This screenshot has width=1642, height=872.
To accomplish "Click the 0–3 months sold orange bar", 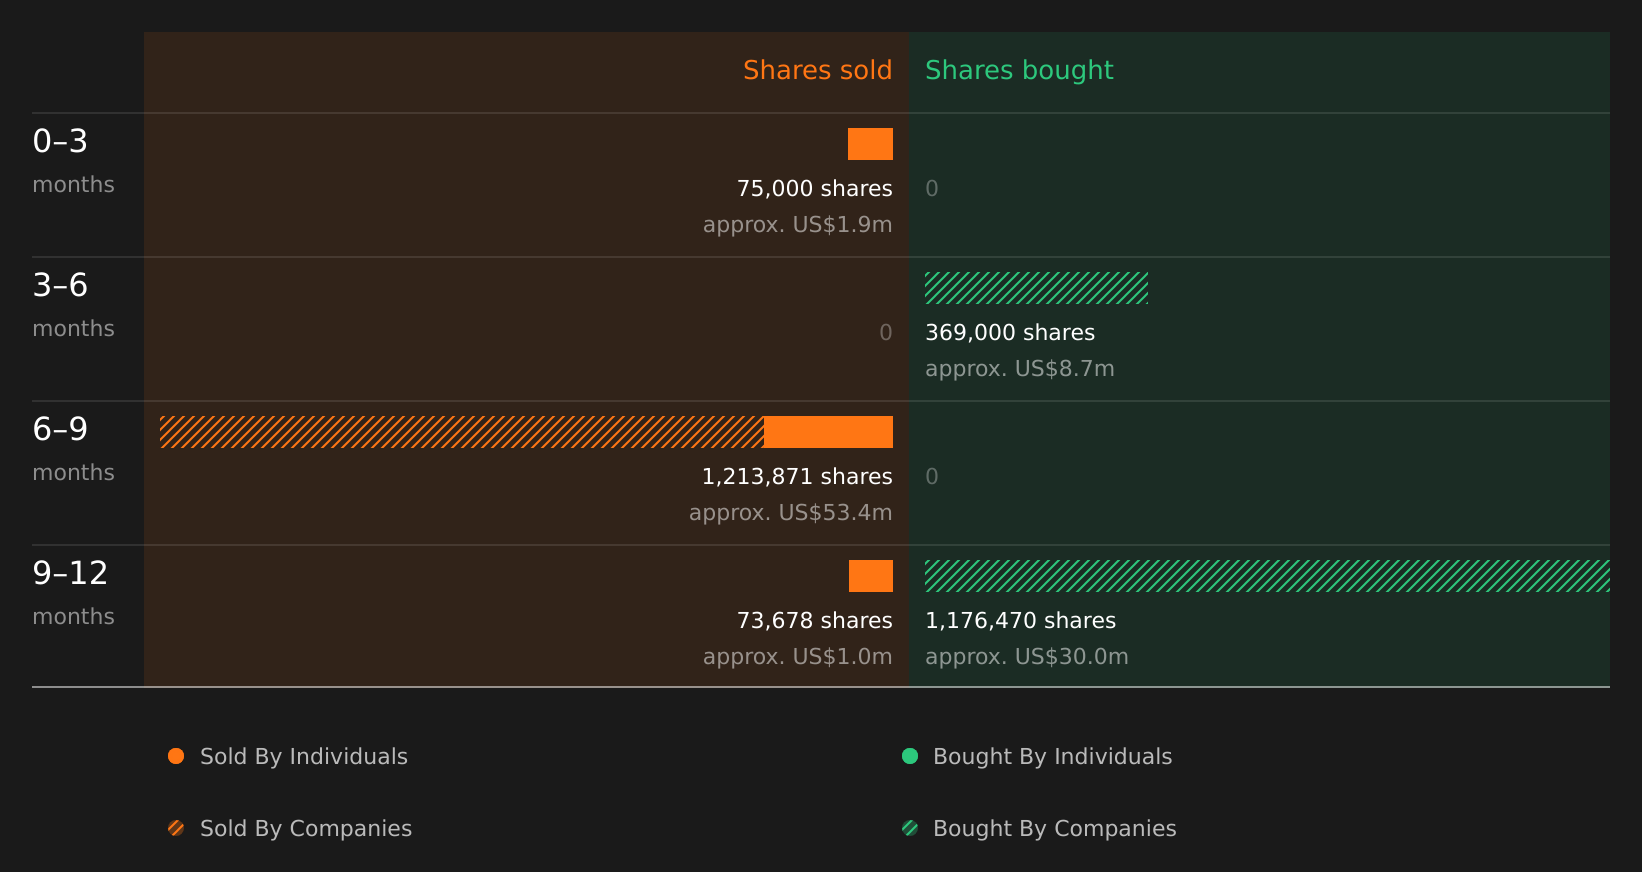I will click(x=870, y=144).
